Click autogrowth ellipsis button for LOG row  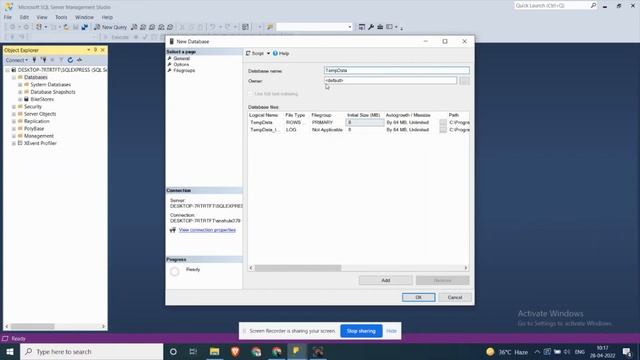pos(443,130)
